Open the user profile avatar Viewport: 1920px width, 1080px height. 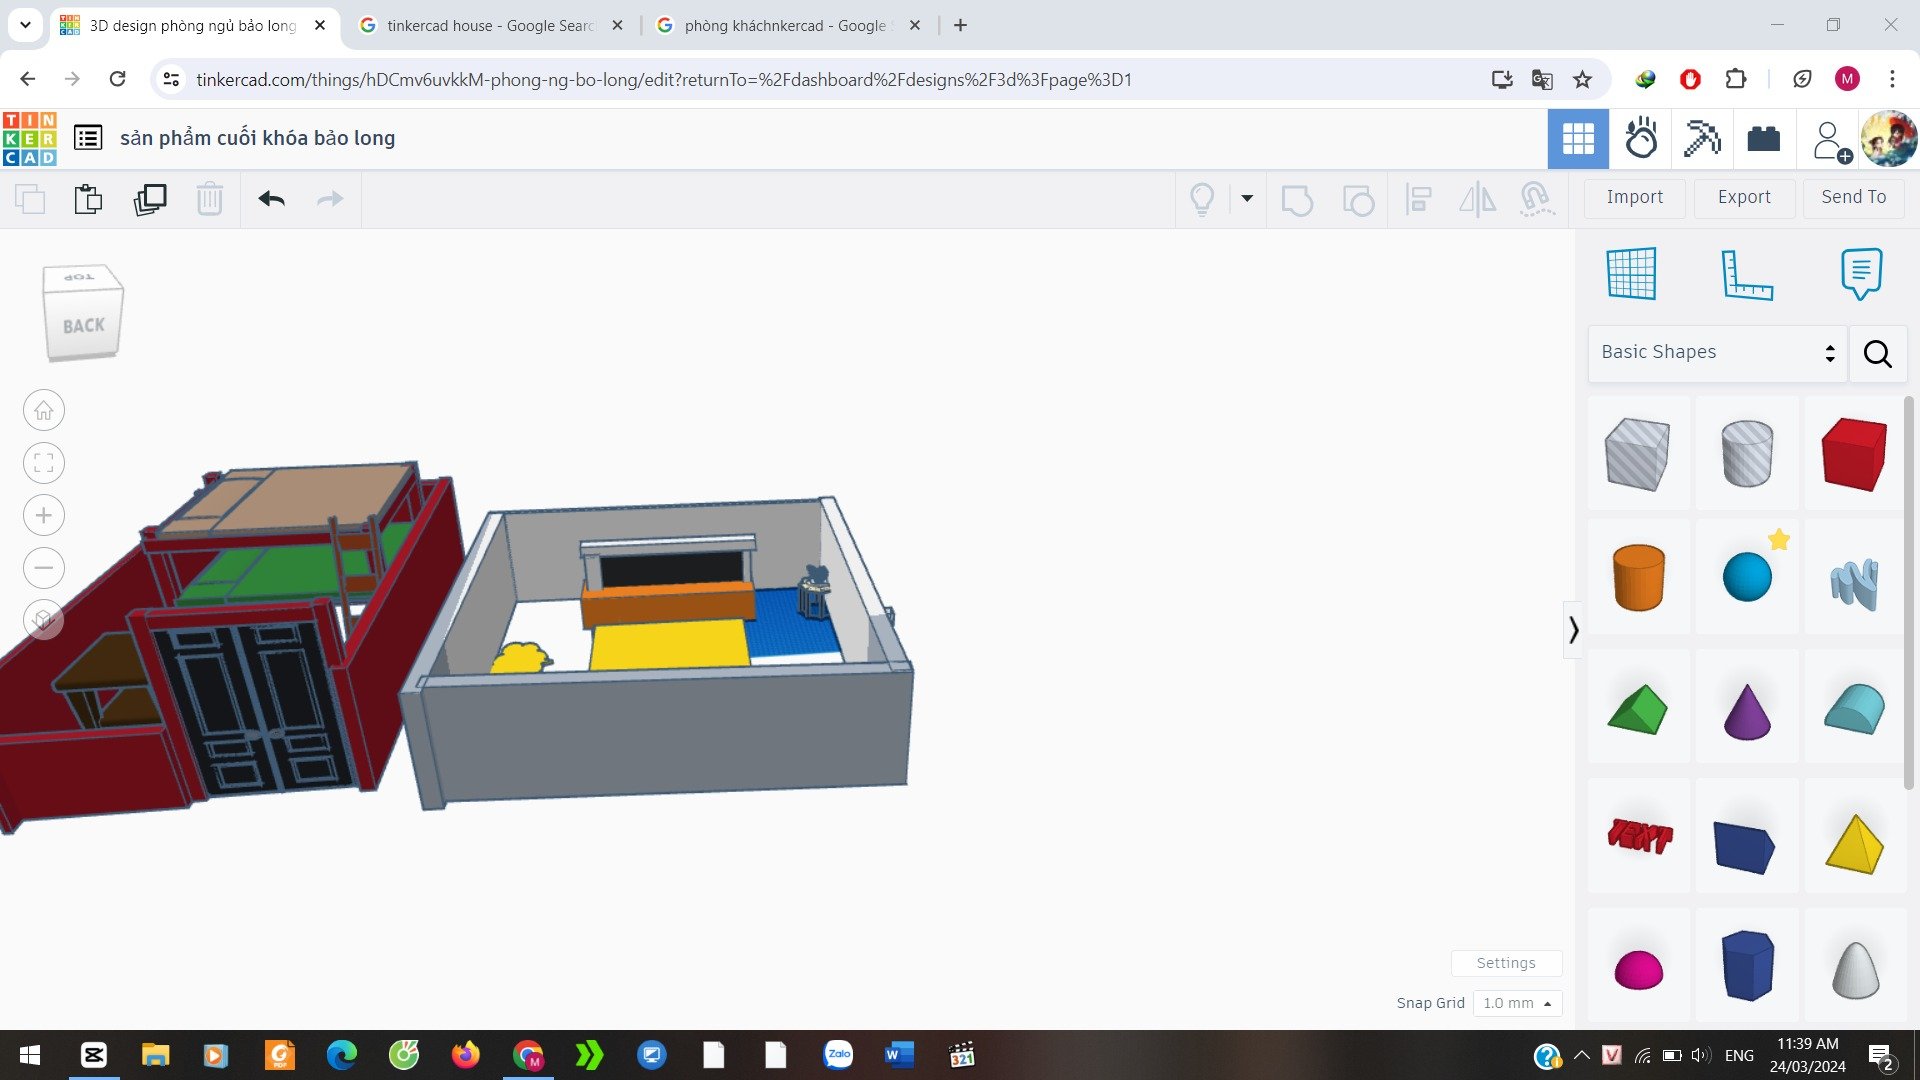pos(1888,138)
